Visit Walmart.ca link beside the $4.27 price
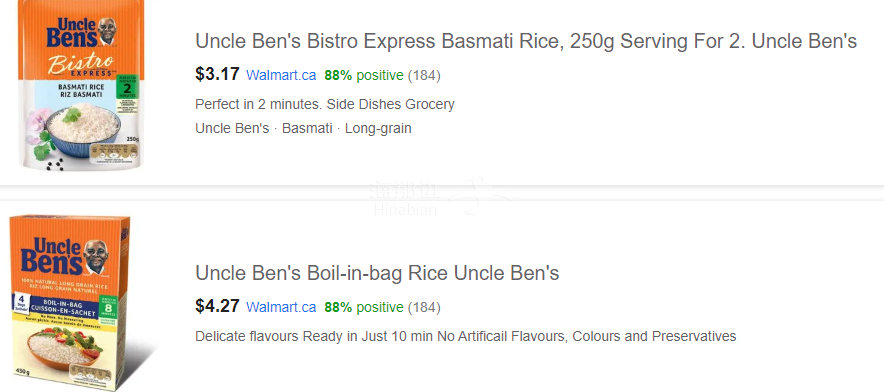Image resolution: width=884 pixels, height=392 pixels. (x=281, y=307)
